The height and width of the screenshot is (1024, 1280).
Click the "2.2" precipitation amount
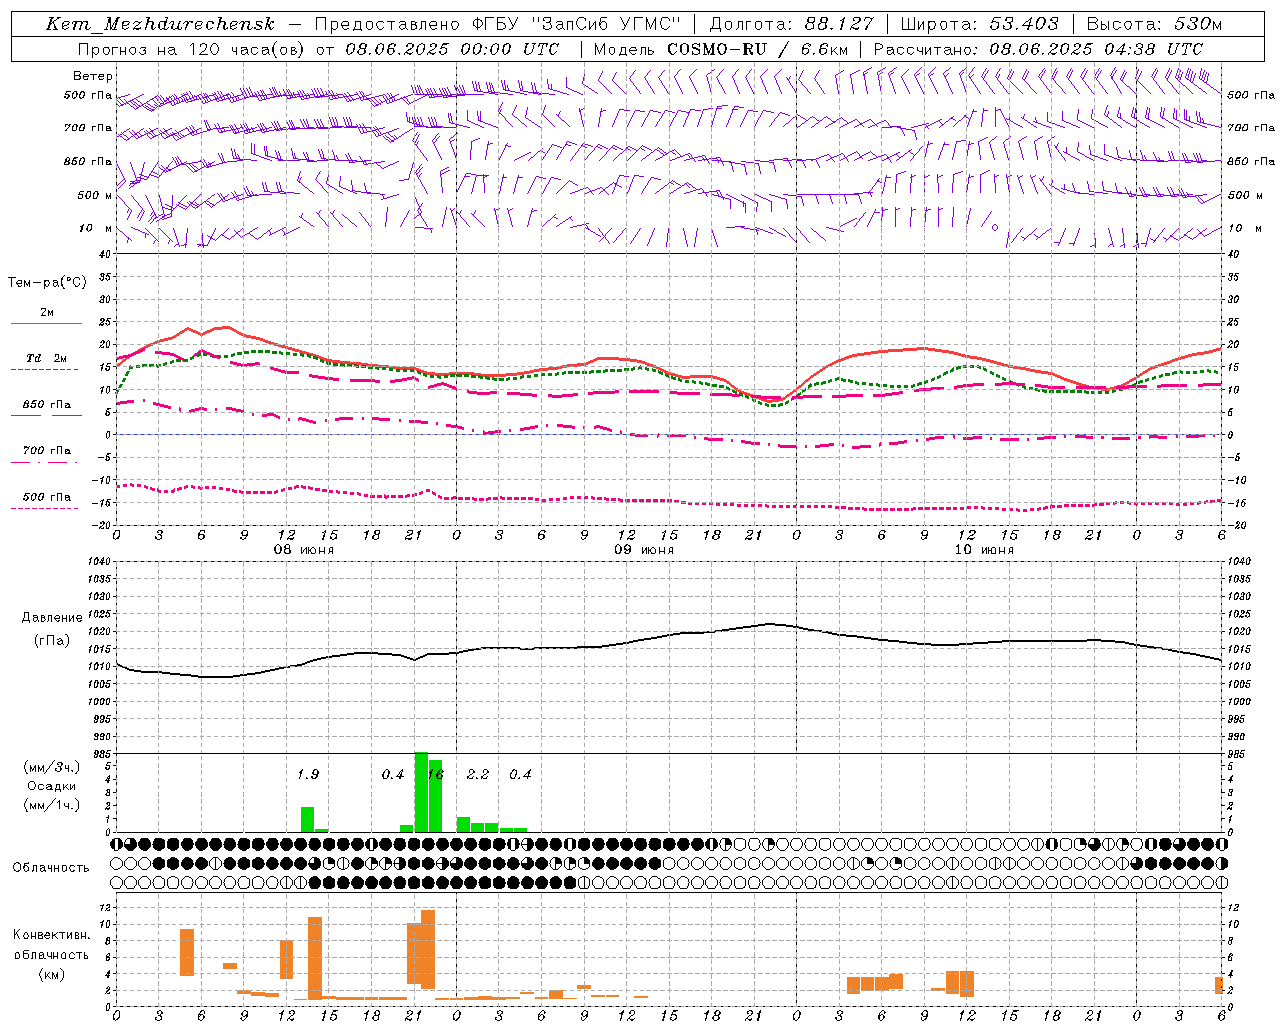point(478,774)
